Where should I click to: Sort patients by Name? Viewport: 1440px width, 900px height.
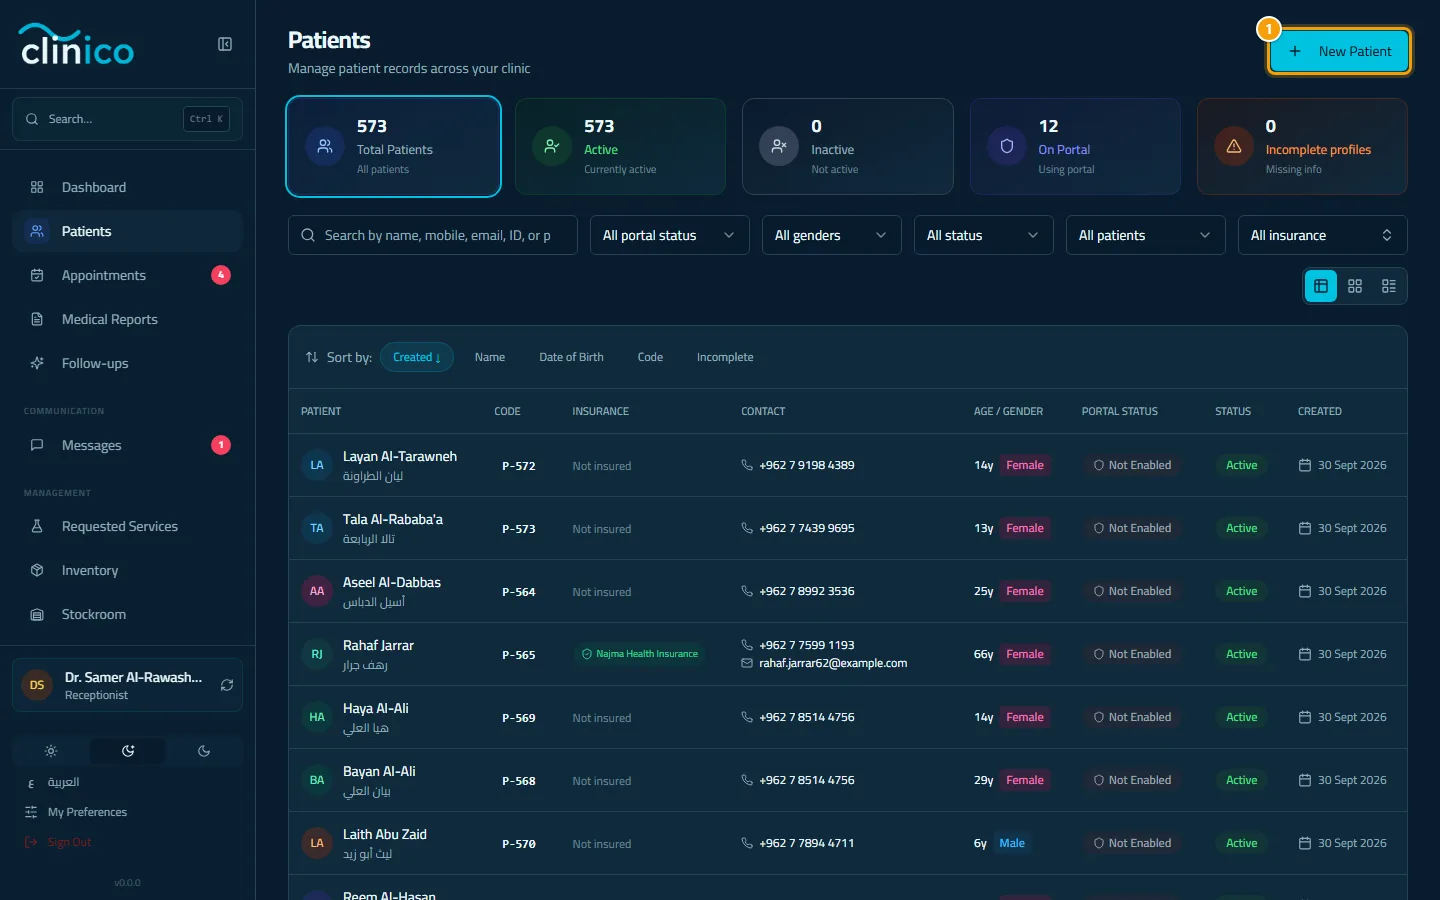tap(490, 357)
